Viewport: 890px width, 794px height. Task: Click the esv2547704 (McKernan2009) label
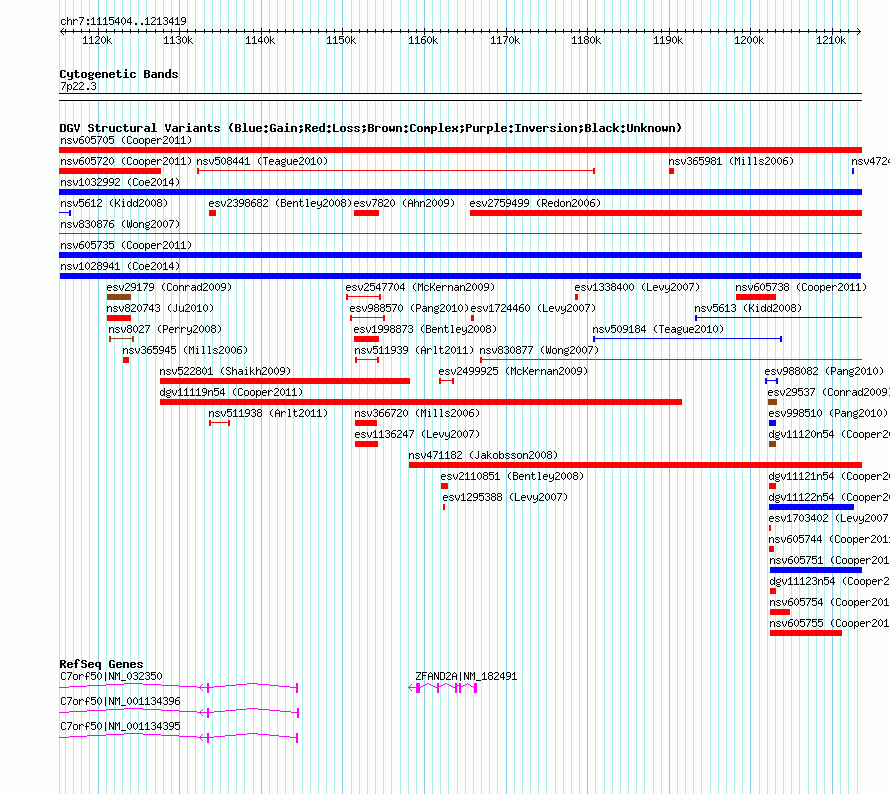coord(420,287)
